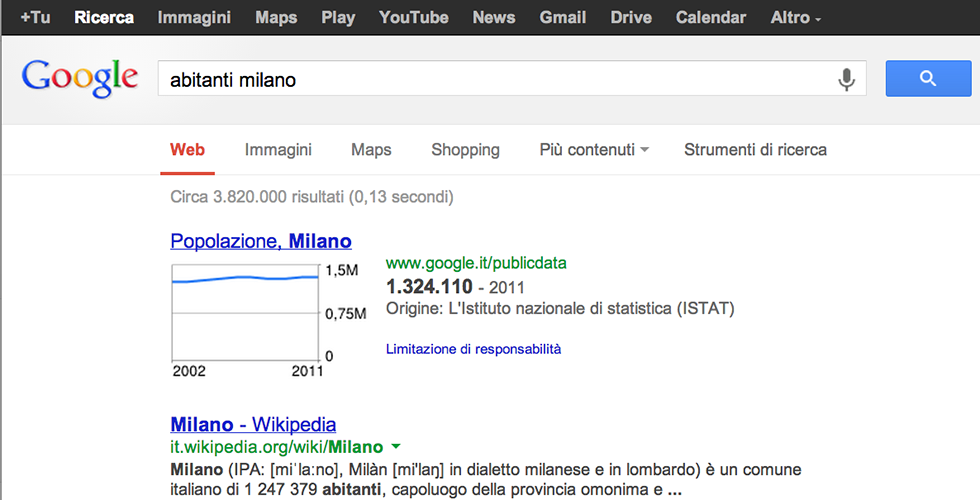Screen dimensions: 980x500
Task: Open the Wikipedia result green arrow menu
Action: [x=396, y=447]
